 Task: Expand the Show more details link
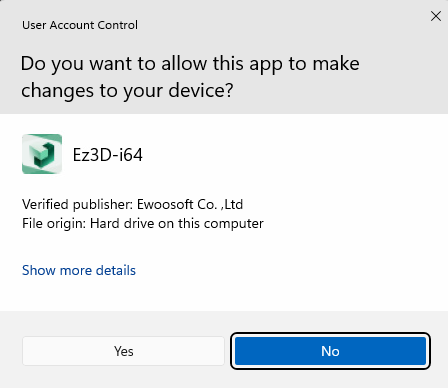tap(79, 270)
